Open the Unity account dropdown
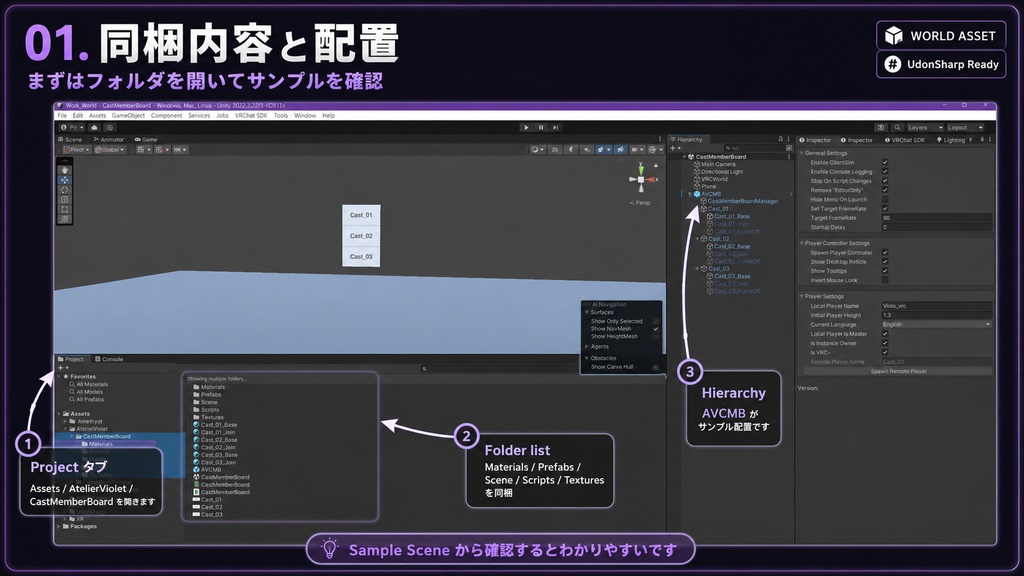 click(x=72, y=127)
